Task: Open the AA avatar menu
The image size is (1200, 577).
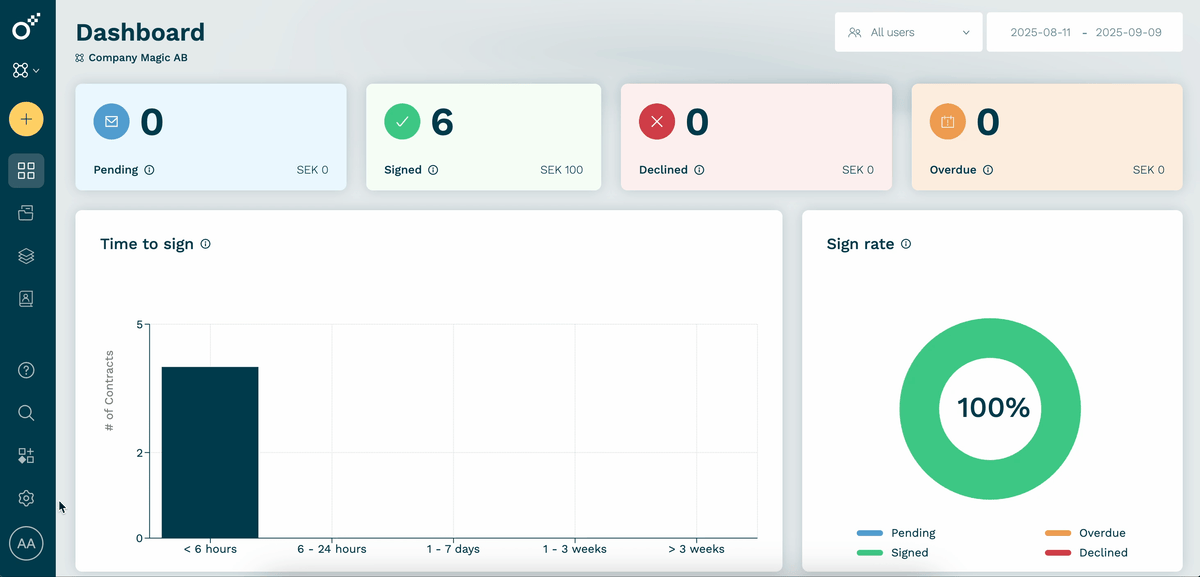Action: pyautogui.click(x=26, y=543)
